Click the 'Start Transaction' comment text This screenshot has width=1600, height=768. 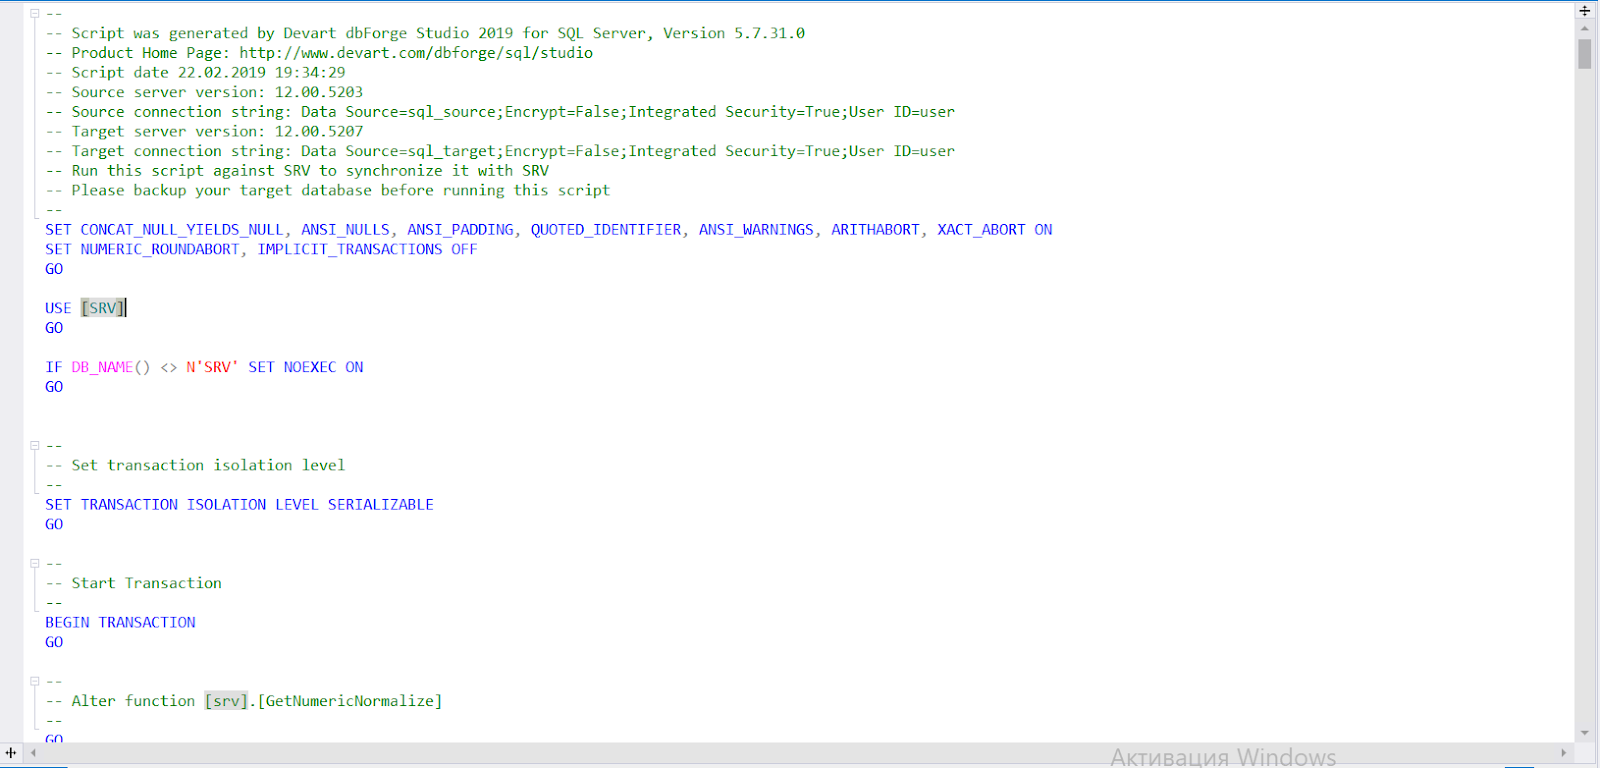tap(146, 583)
